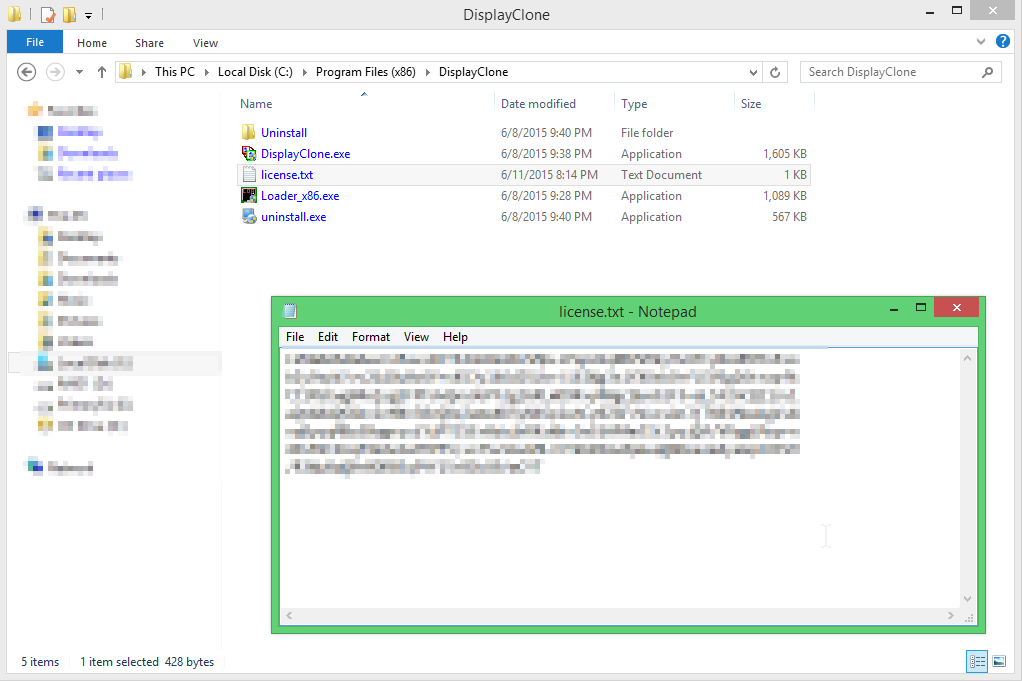Click the 6/11/2015 8:14 PM date cell

point(549,175)
